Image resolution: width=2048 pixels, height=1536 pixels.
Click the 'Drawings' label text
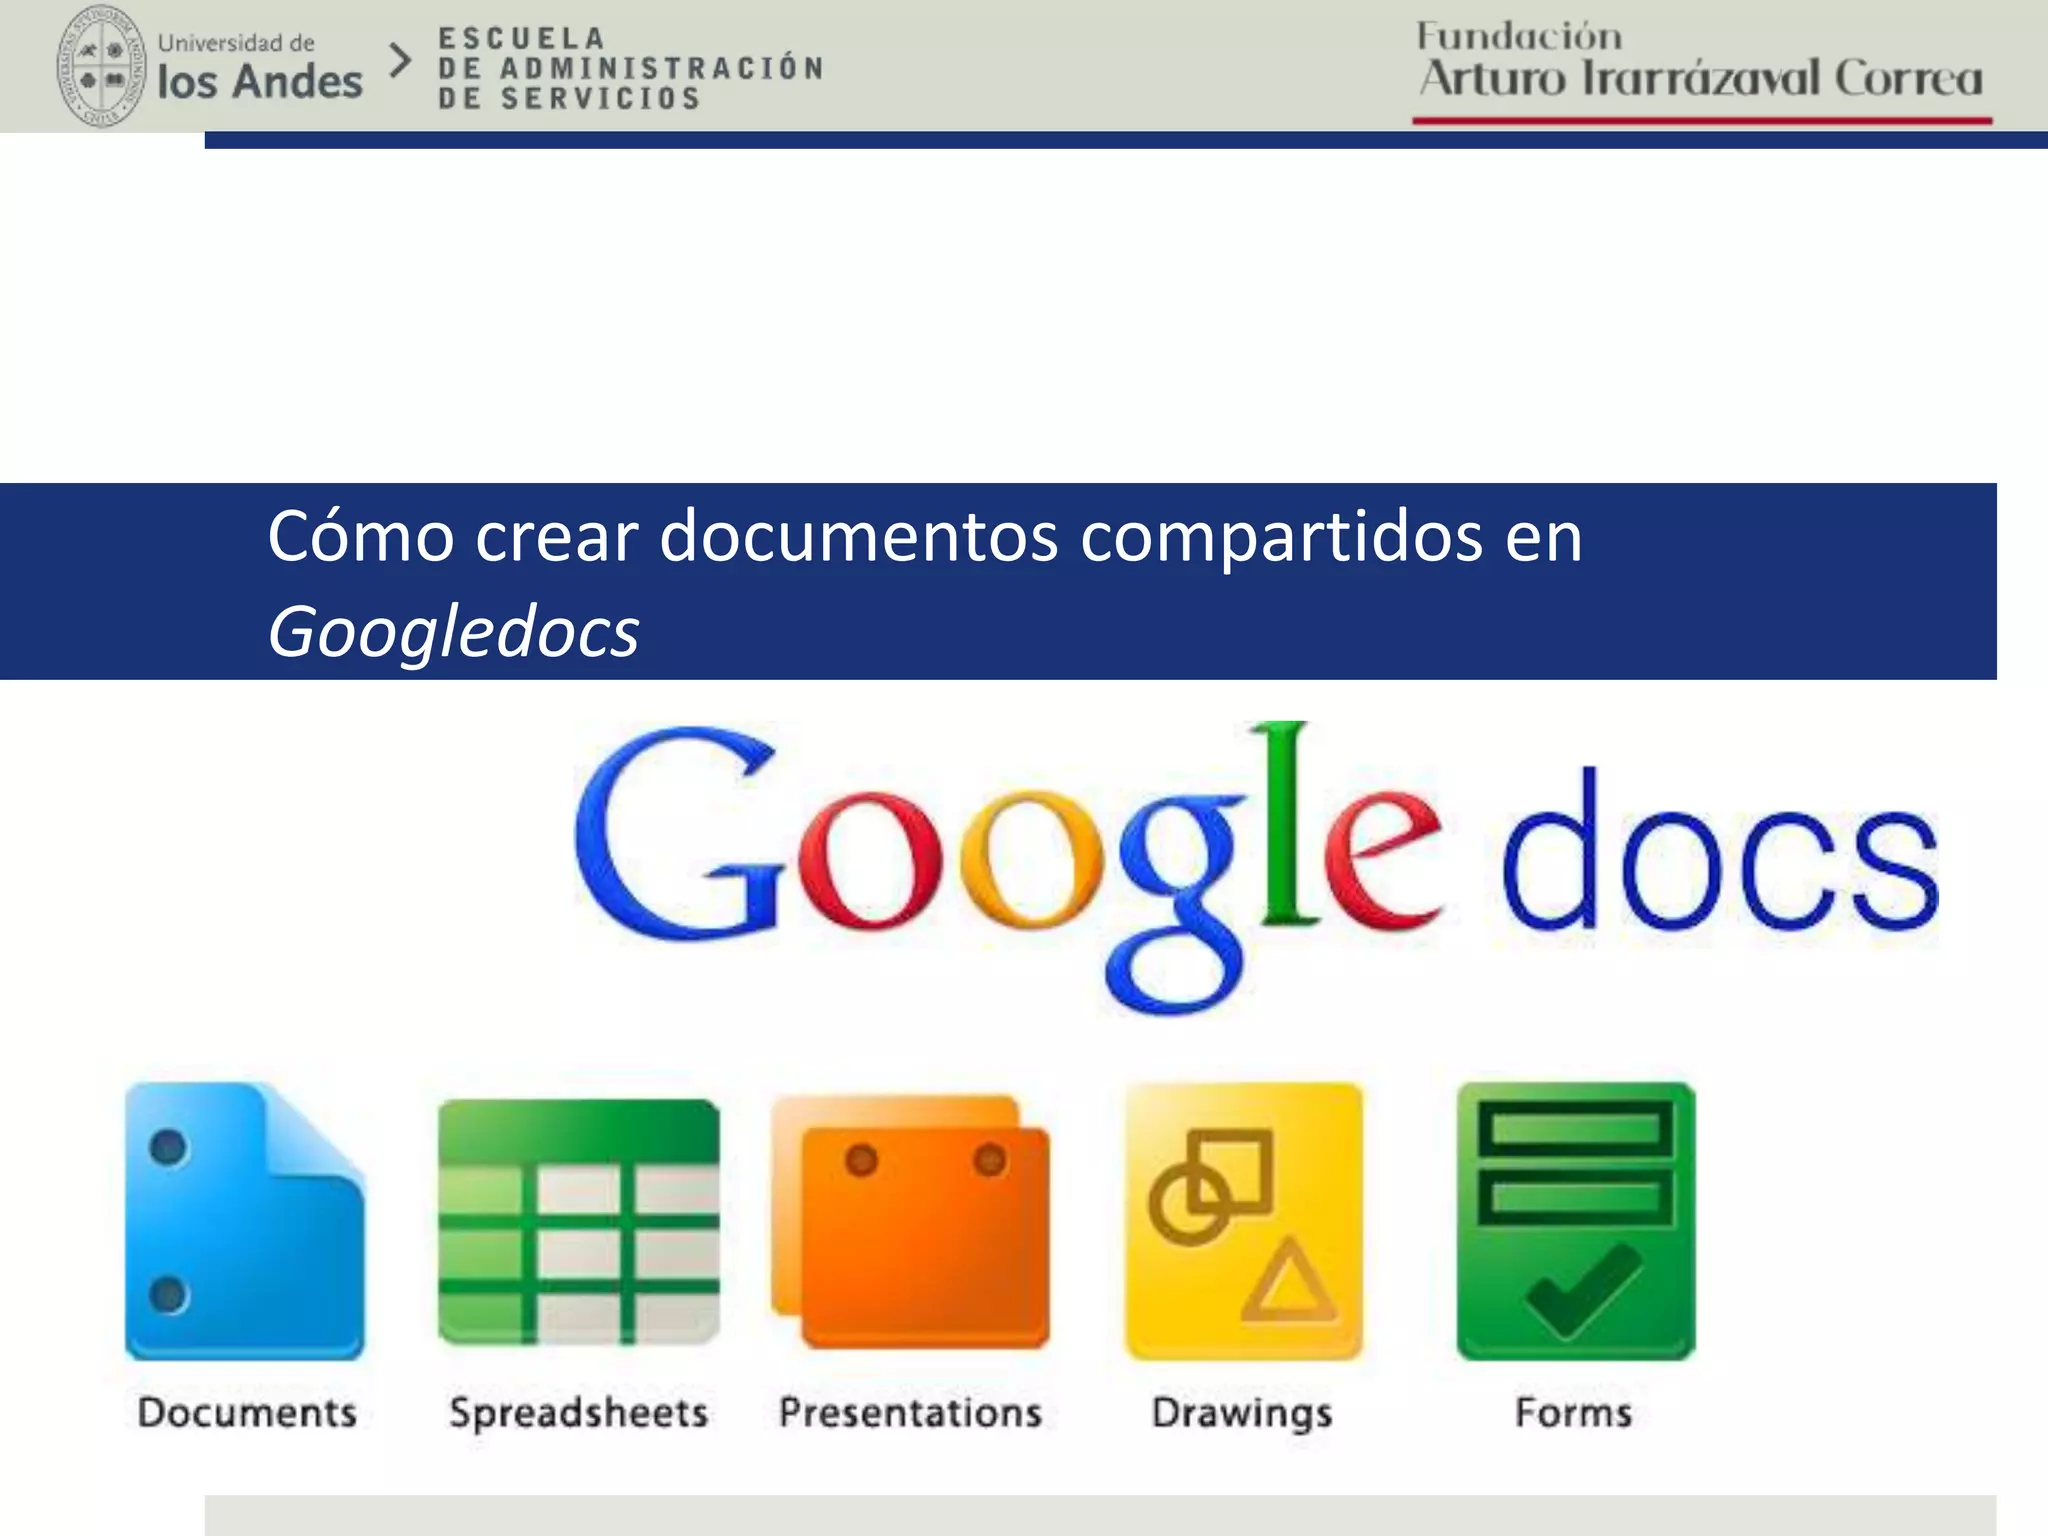coord(1242,1413)
